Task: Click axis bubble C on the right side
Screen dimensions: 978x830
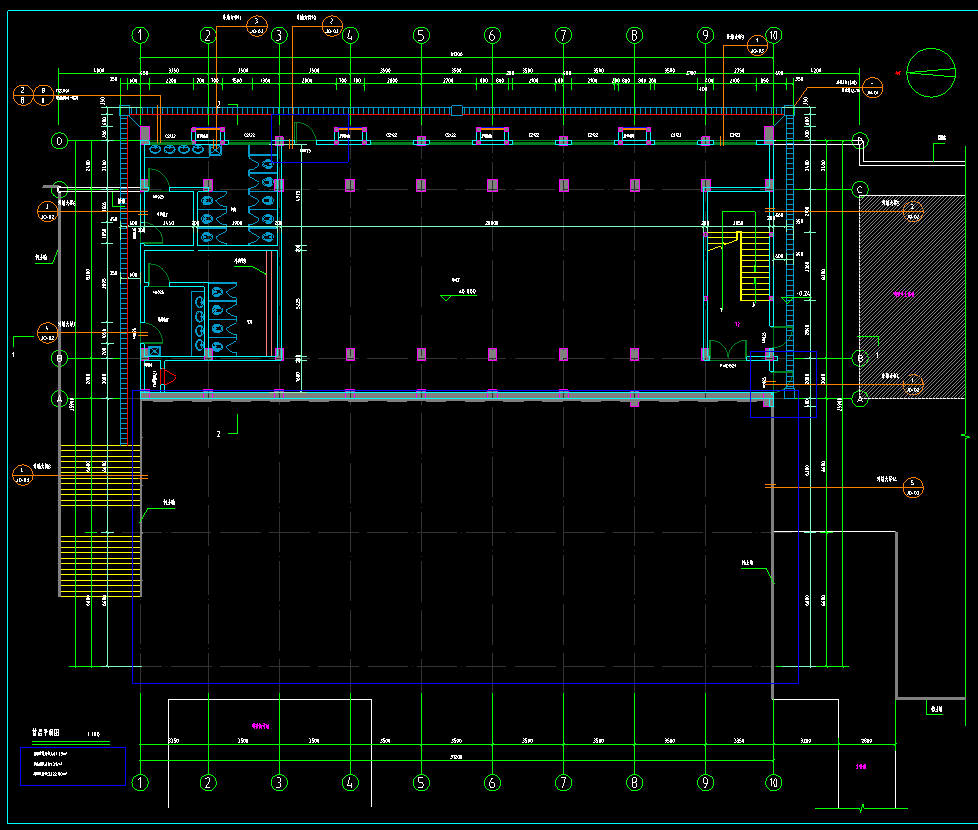Action: coord(859,189)
